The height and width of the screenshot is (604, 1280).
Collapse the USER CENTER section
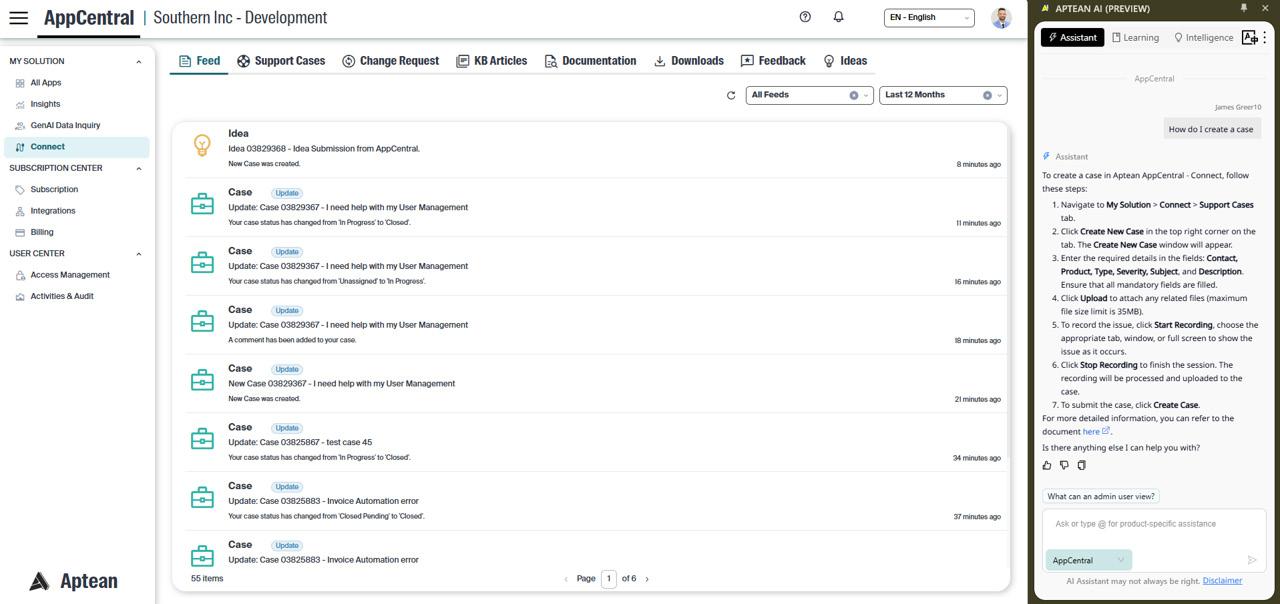[x=138, y=254]
